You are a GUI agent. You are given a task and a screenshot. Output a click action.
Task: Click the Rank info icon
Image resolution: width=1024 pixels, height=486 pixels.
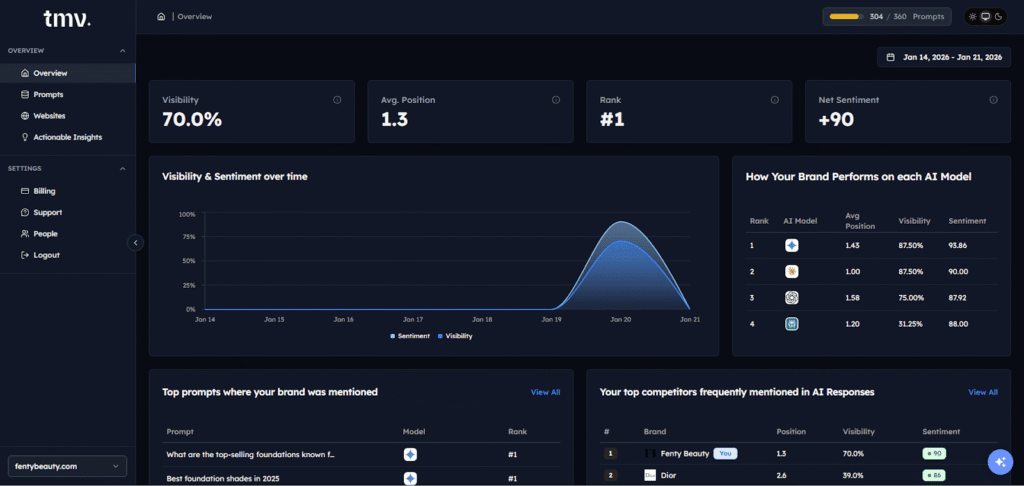(x=775, y=100)
